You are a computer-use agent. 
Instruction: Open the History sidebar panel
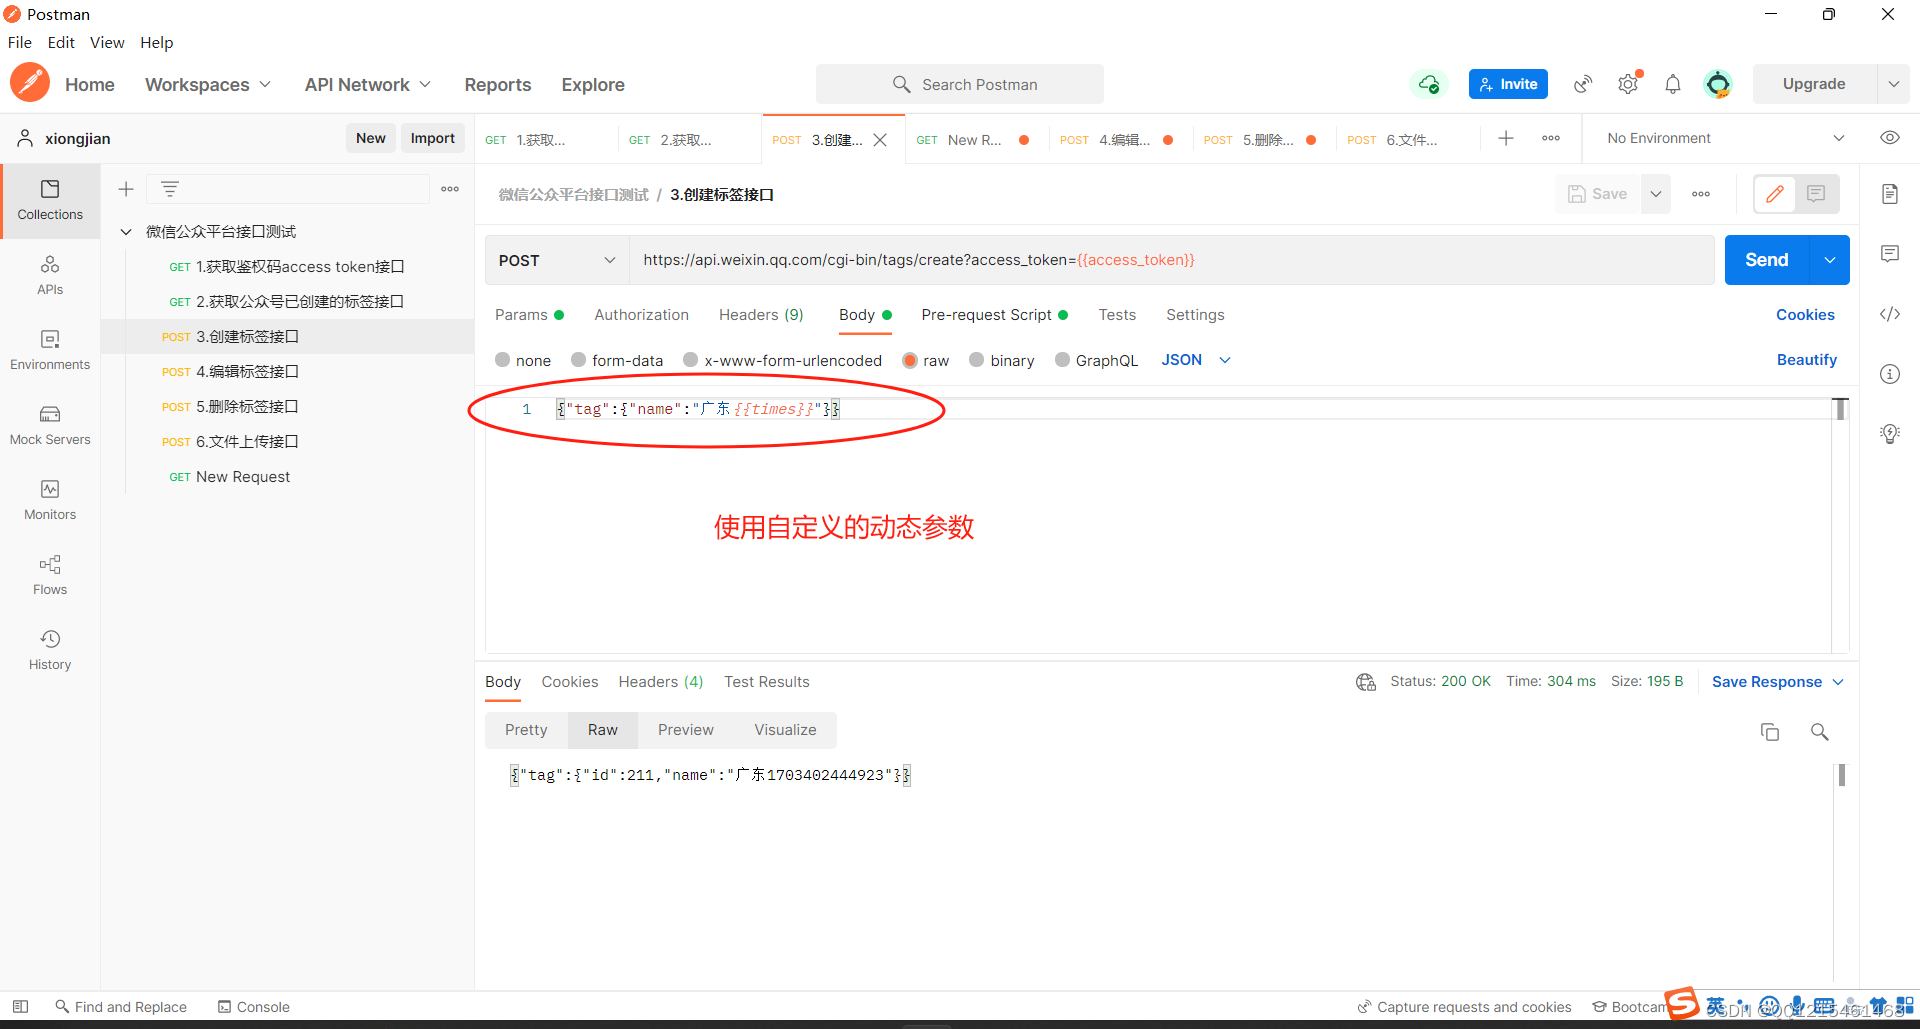(50, 650)
